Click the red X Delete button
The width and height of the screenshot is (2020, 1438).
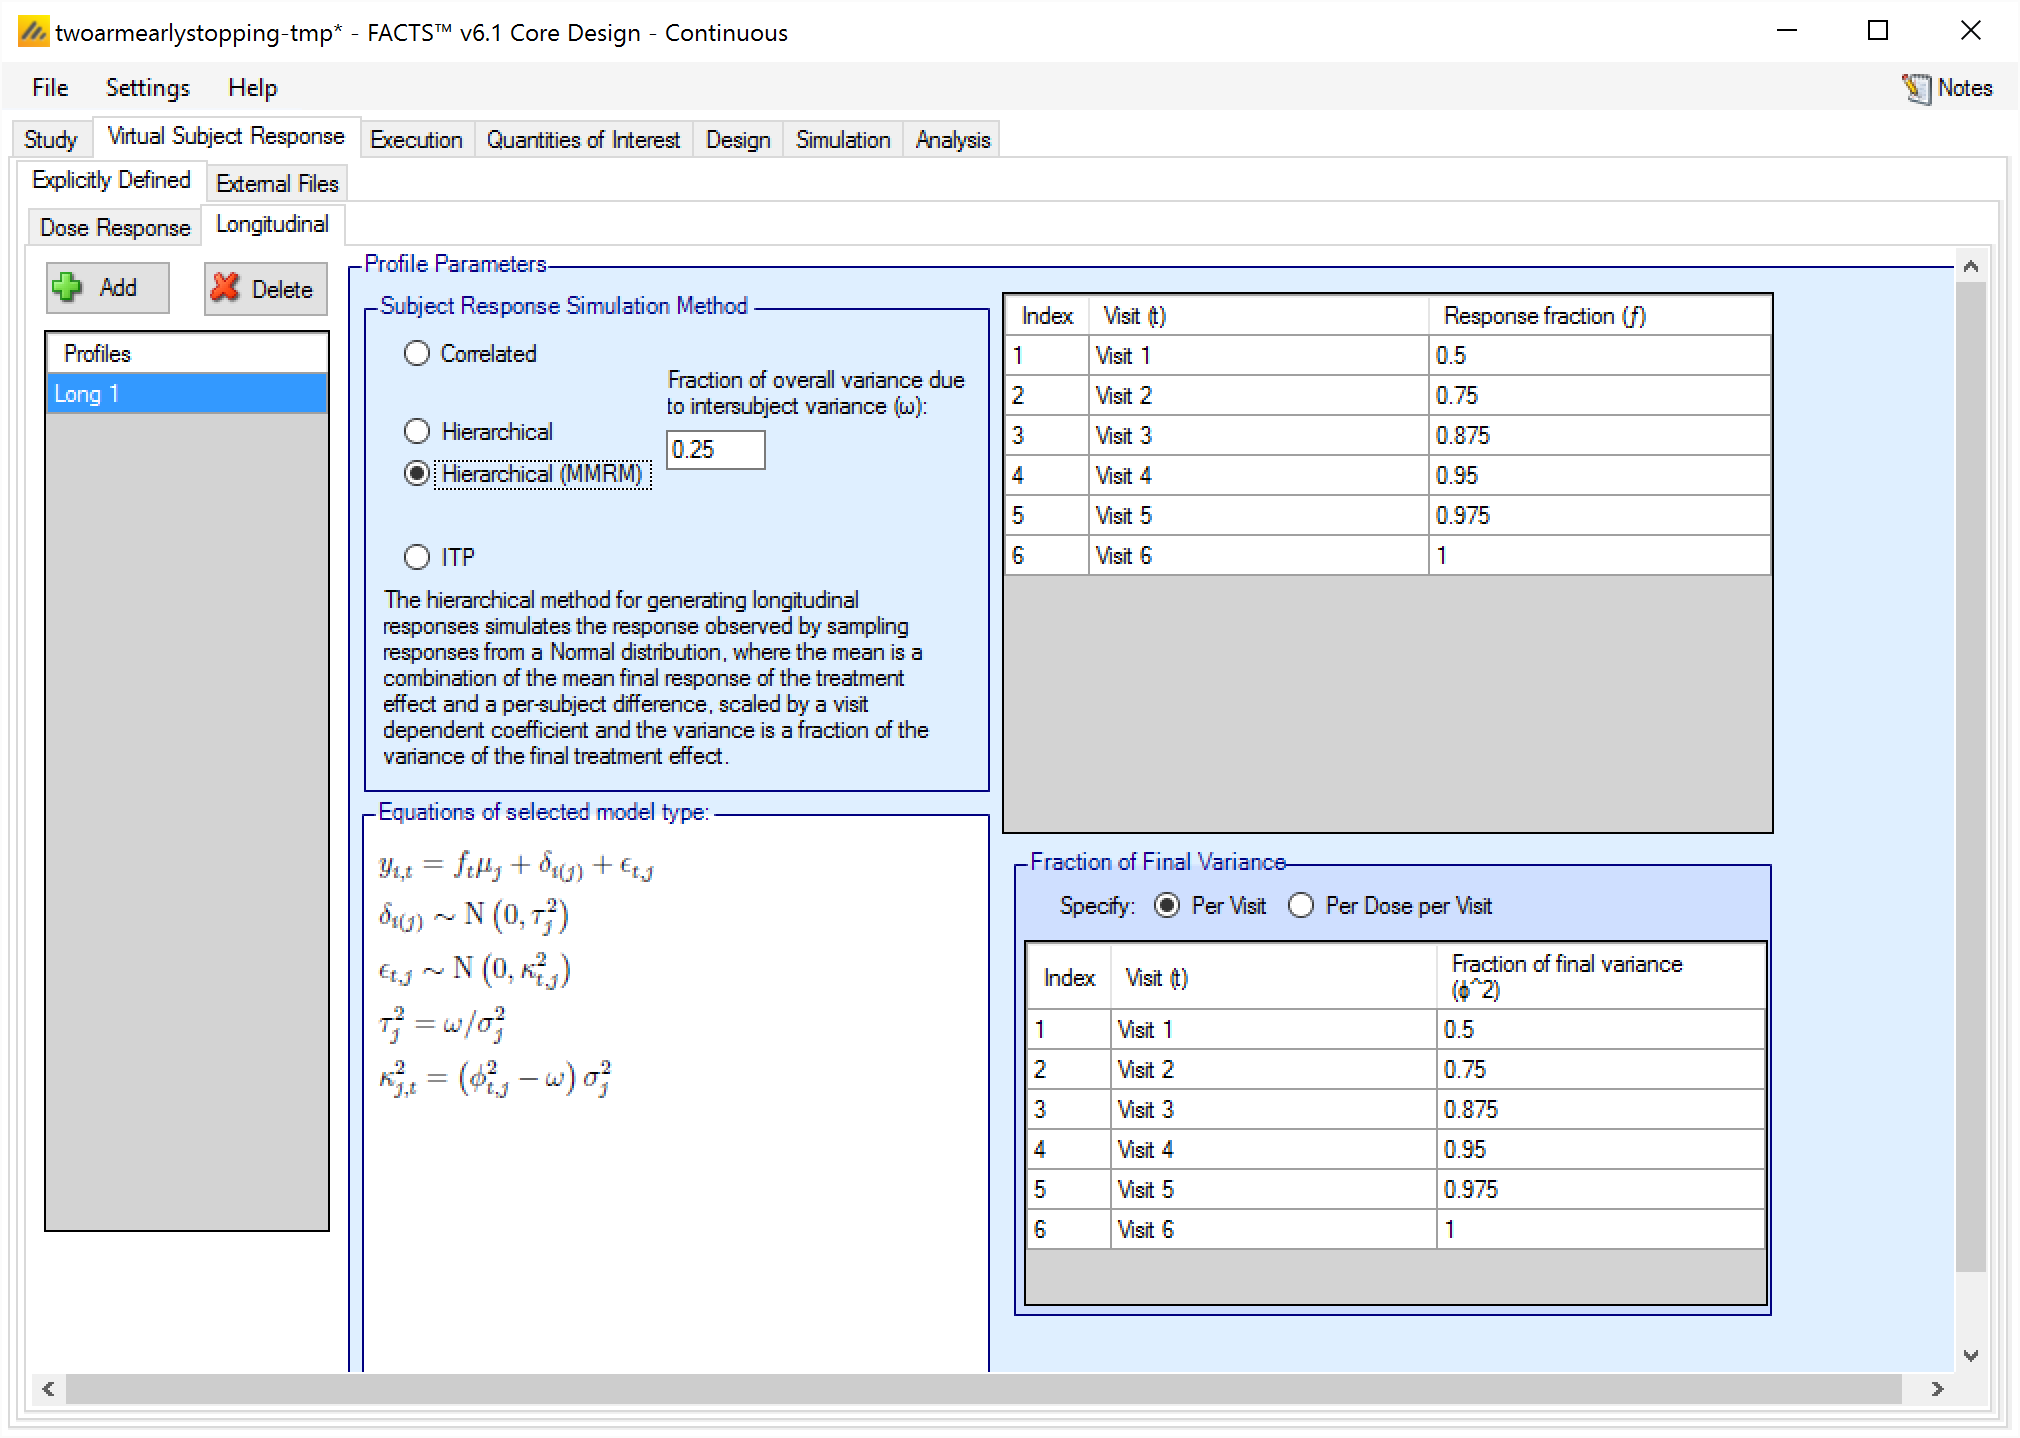[265, 290]
